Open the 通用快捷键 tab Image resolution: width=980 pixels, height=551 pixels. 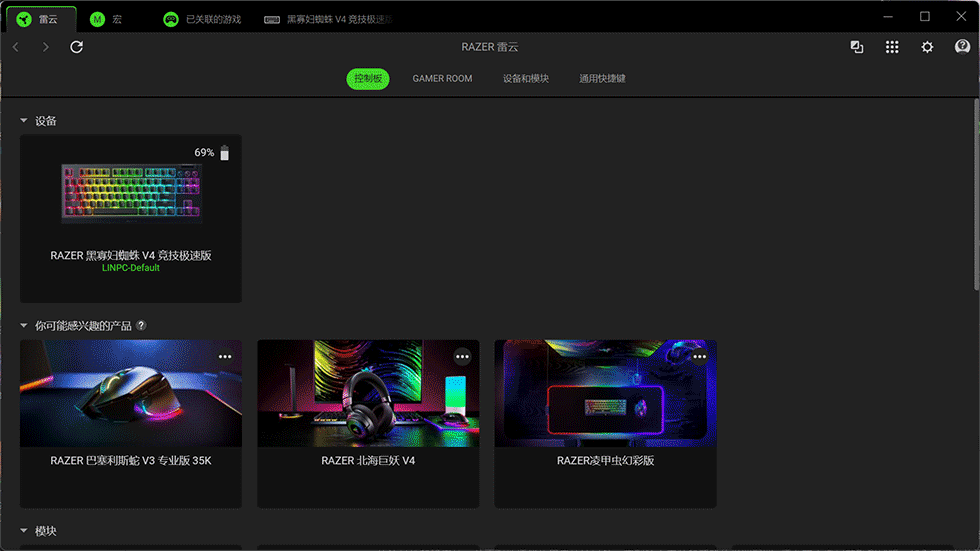(x=602, y=79)
